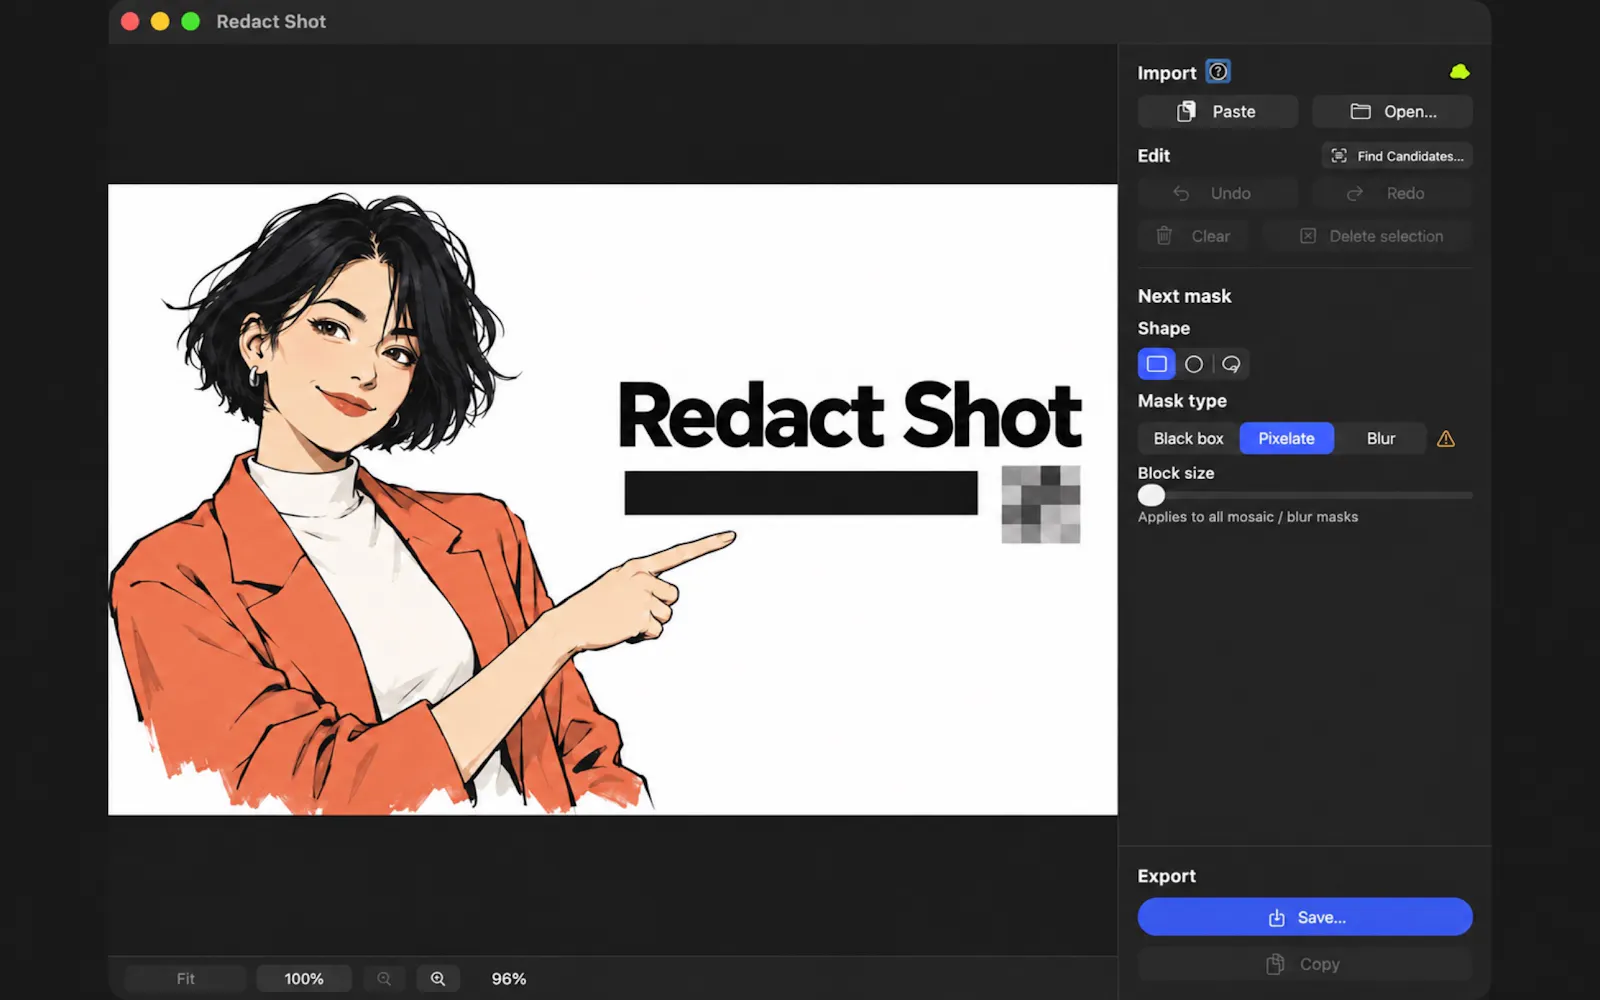Select the lasso freeform mask shape

1231,364
